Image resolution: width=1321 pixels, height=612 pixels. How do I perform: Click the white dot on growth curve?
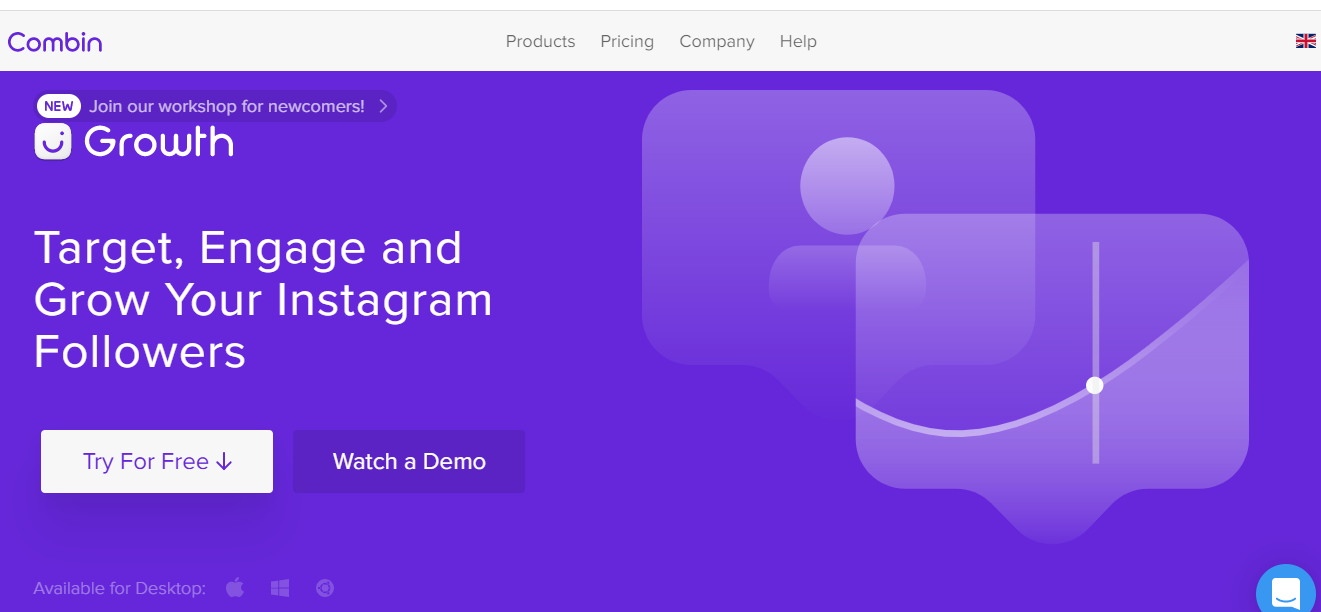coord(1095,385)
